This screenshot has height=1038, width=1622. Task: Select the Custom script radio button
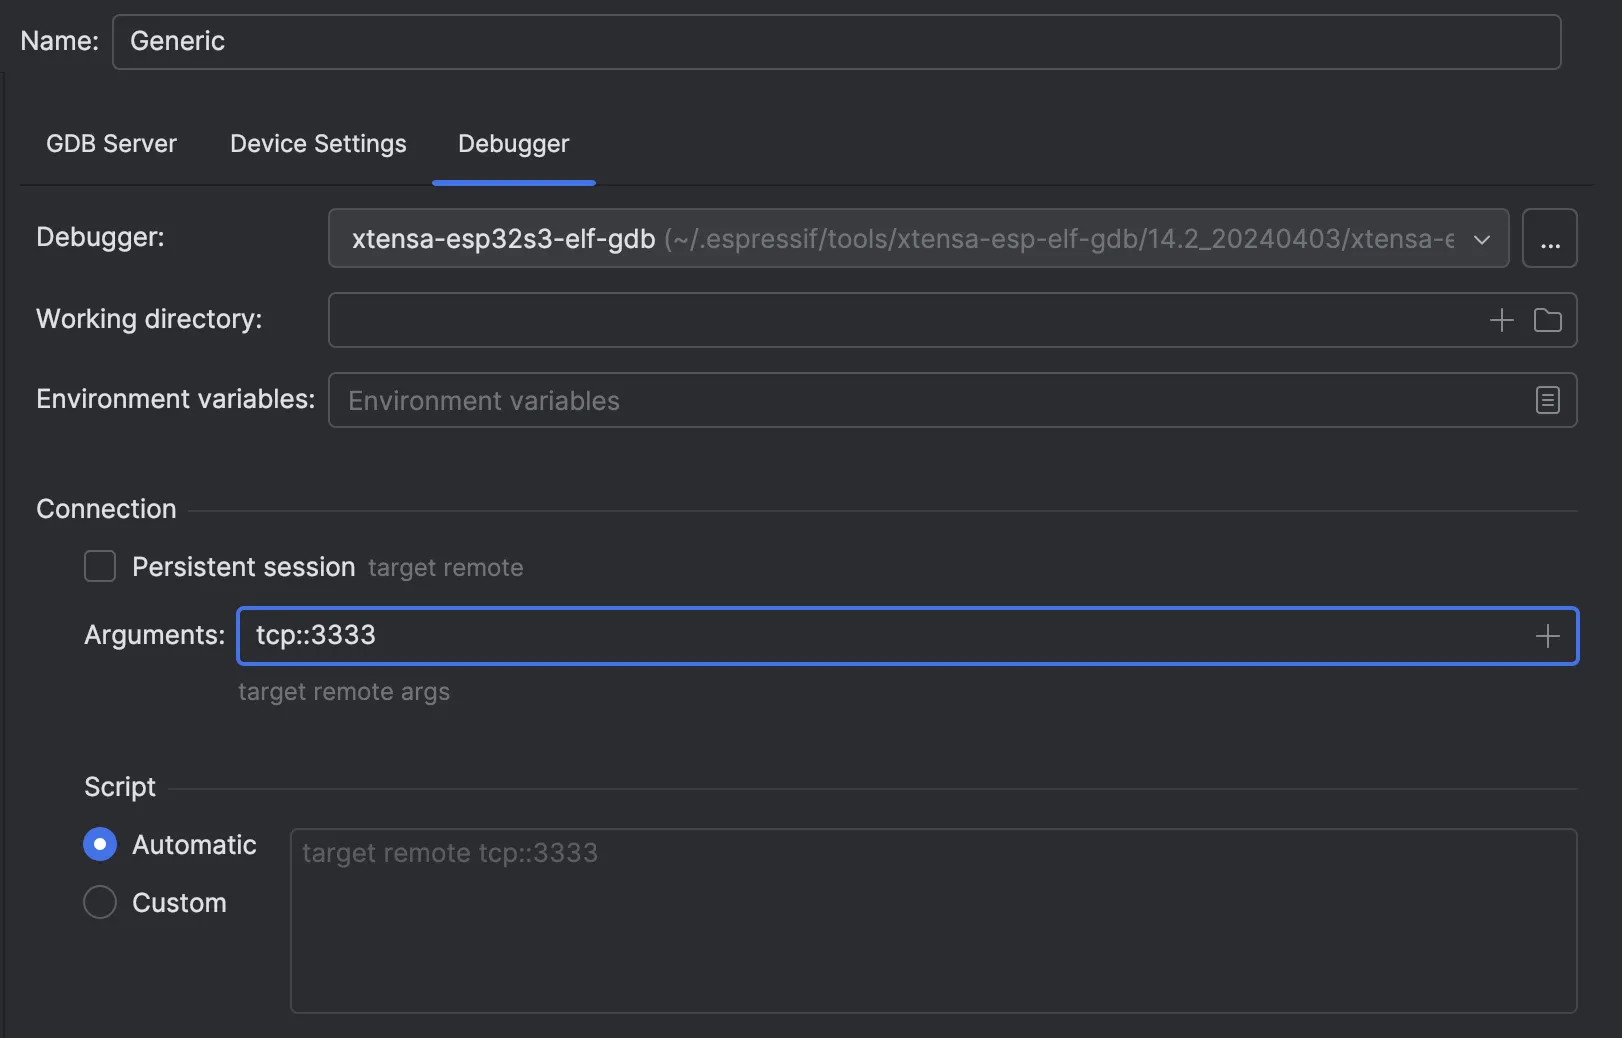(x=100, y=903)
